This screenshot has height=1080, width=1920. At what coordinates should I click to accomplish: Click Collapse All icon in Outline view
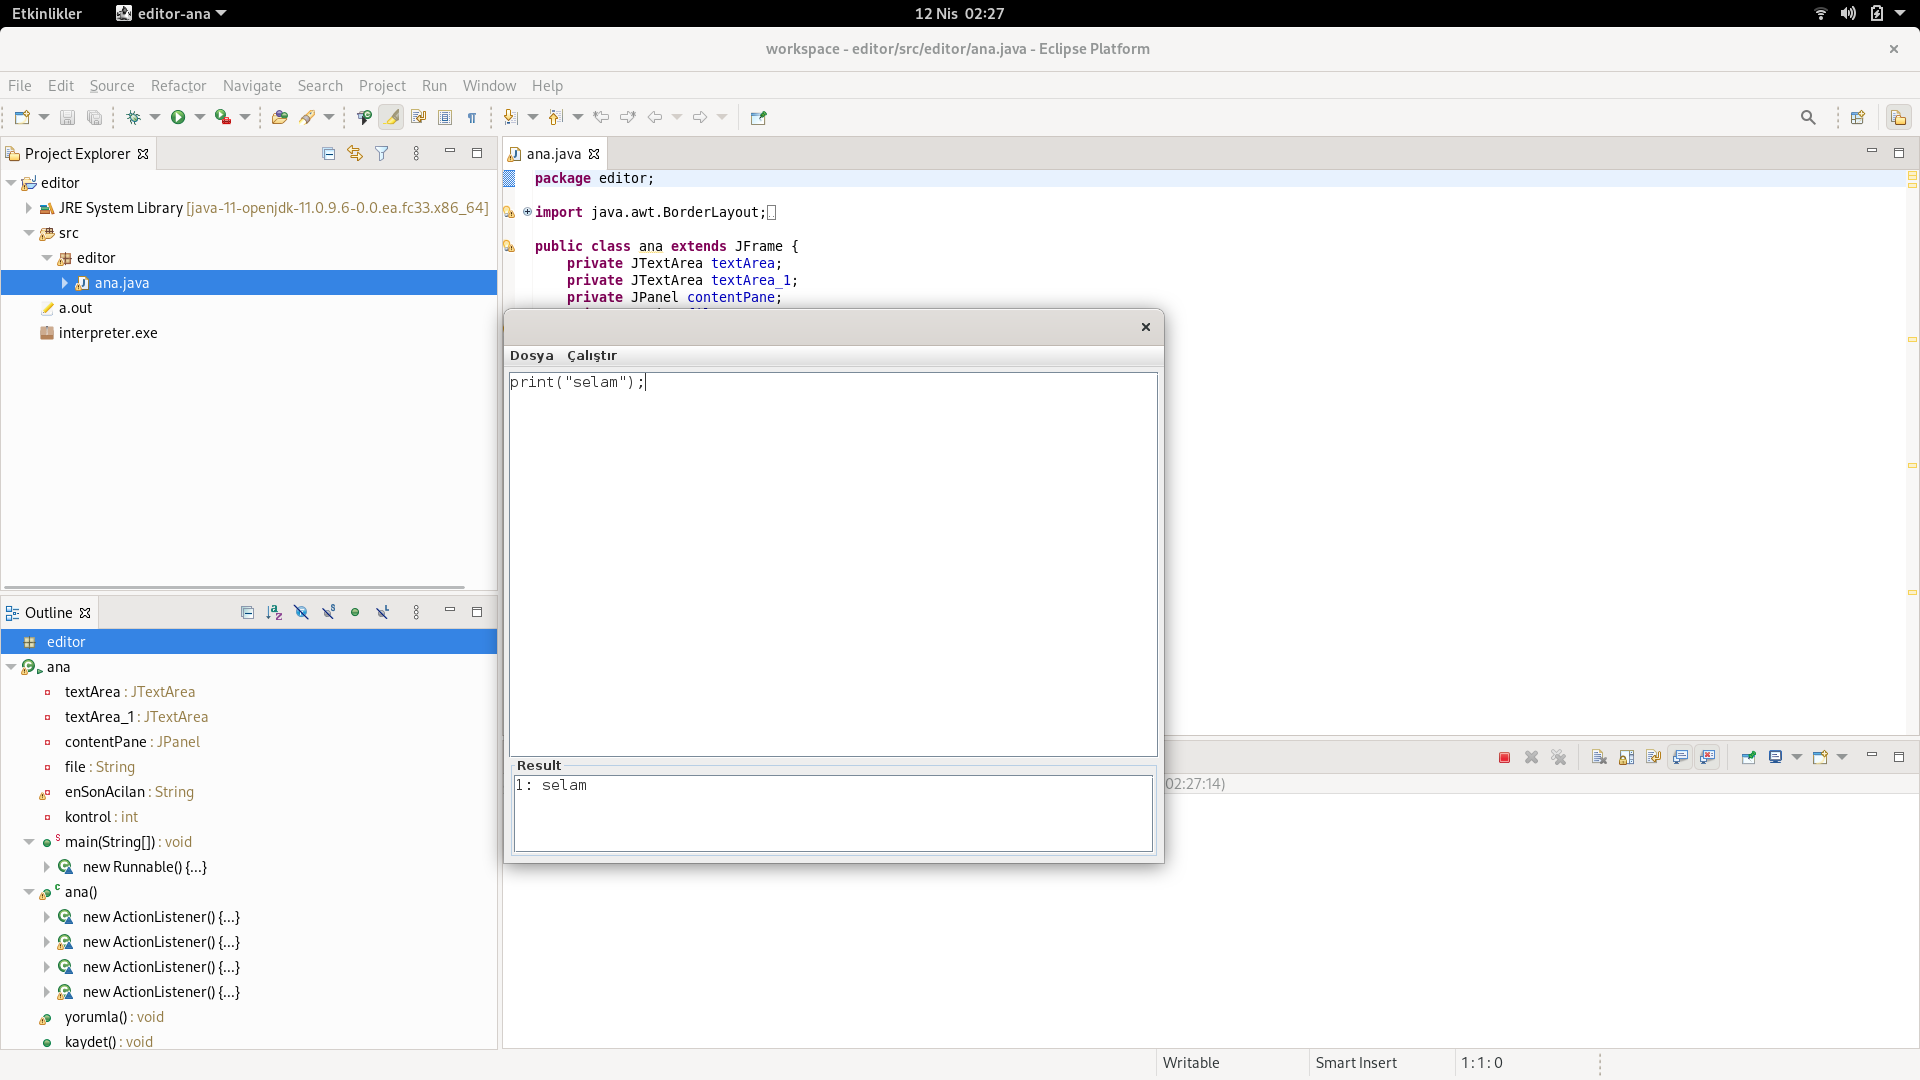[x=247, y=612]
